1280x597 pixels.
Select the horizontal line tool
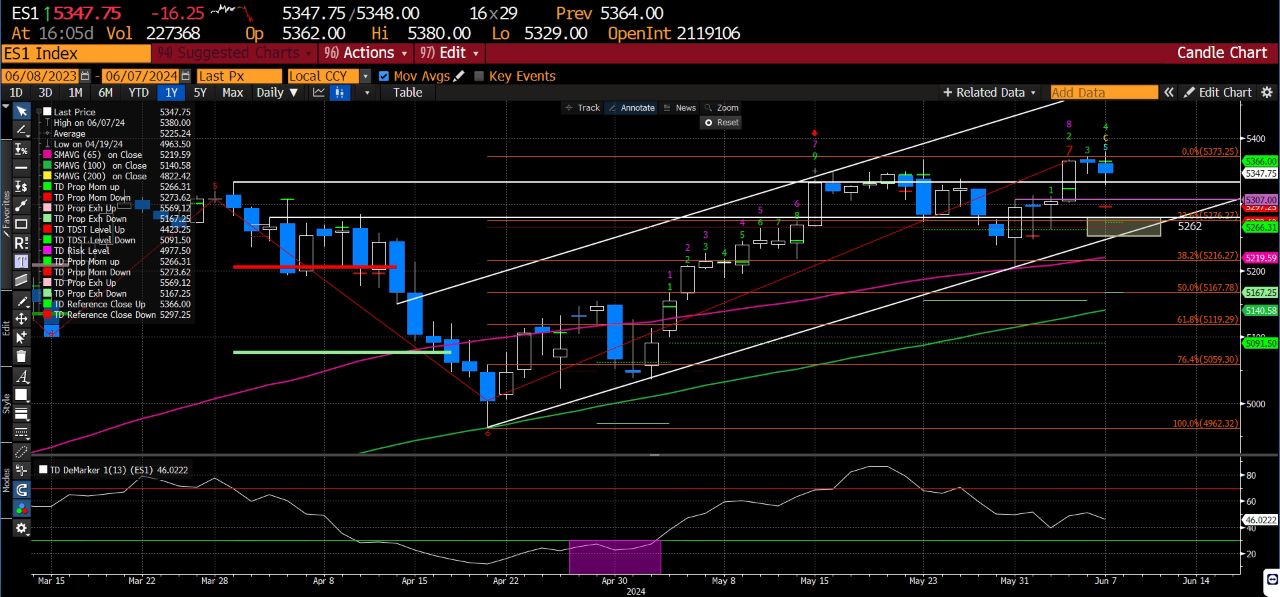point(22,167)
